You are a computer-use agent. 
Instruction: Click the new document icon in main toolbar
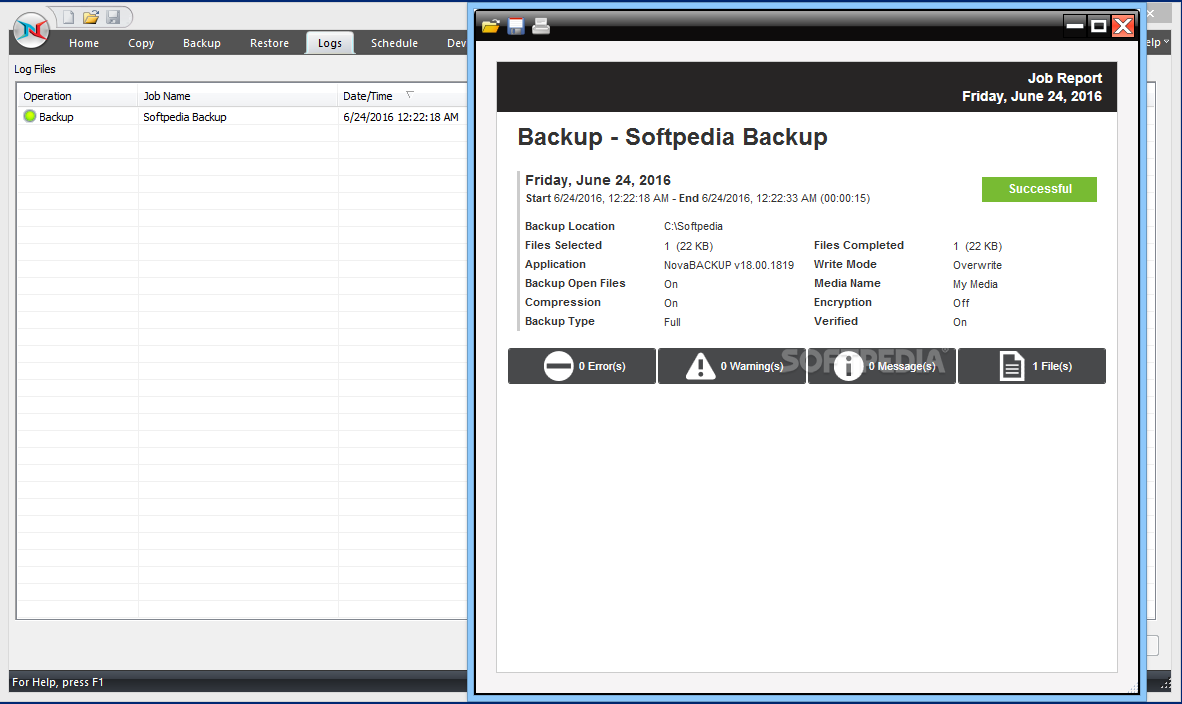[x=68, y=17]
